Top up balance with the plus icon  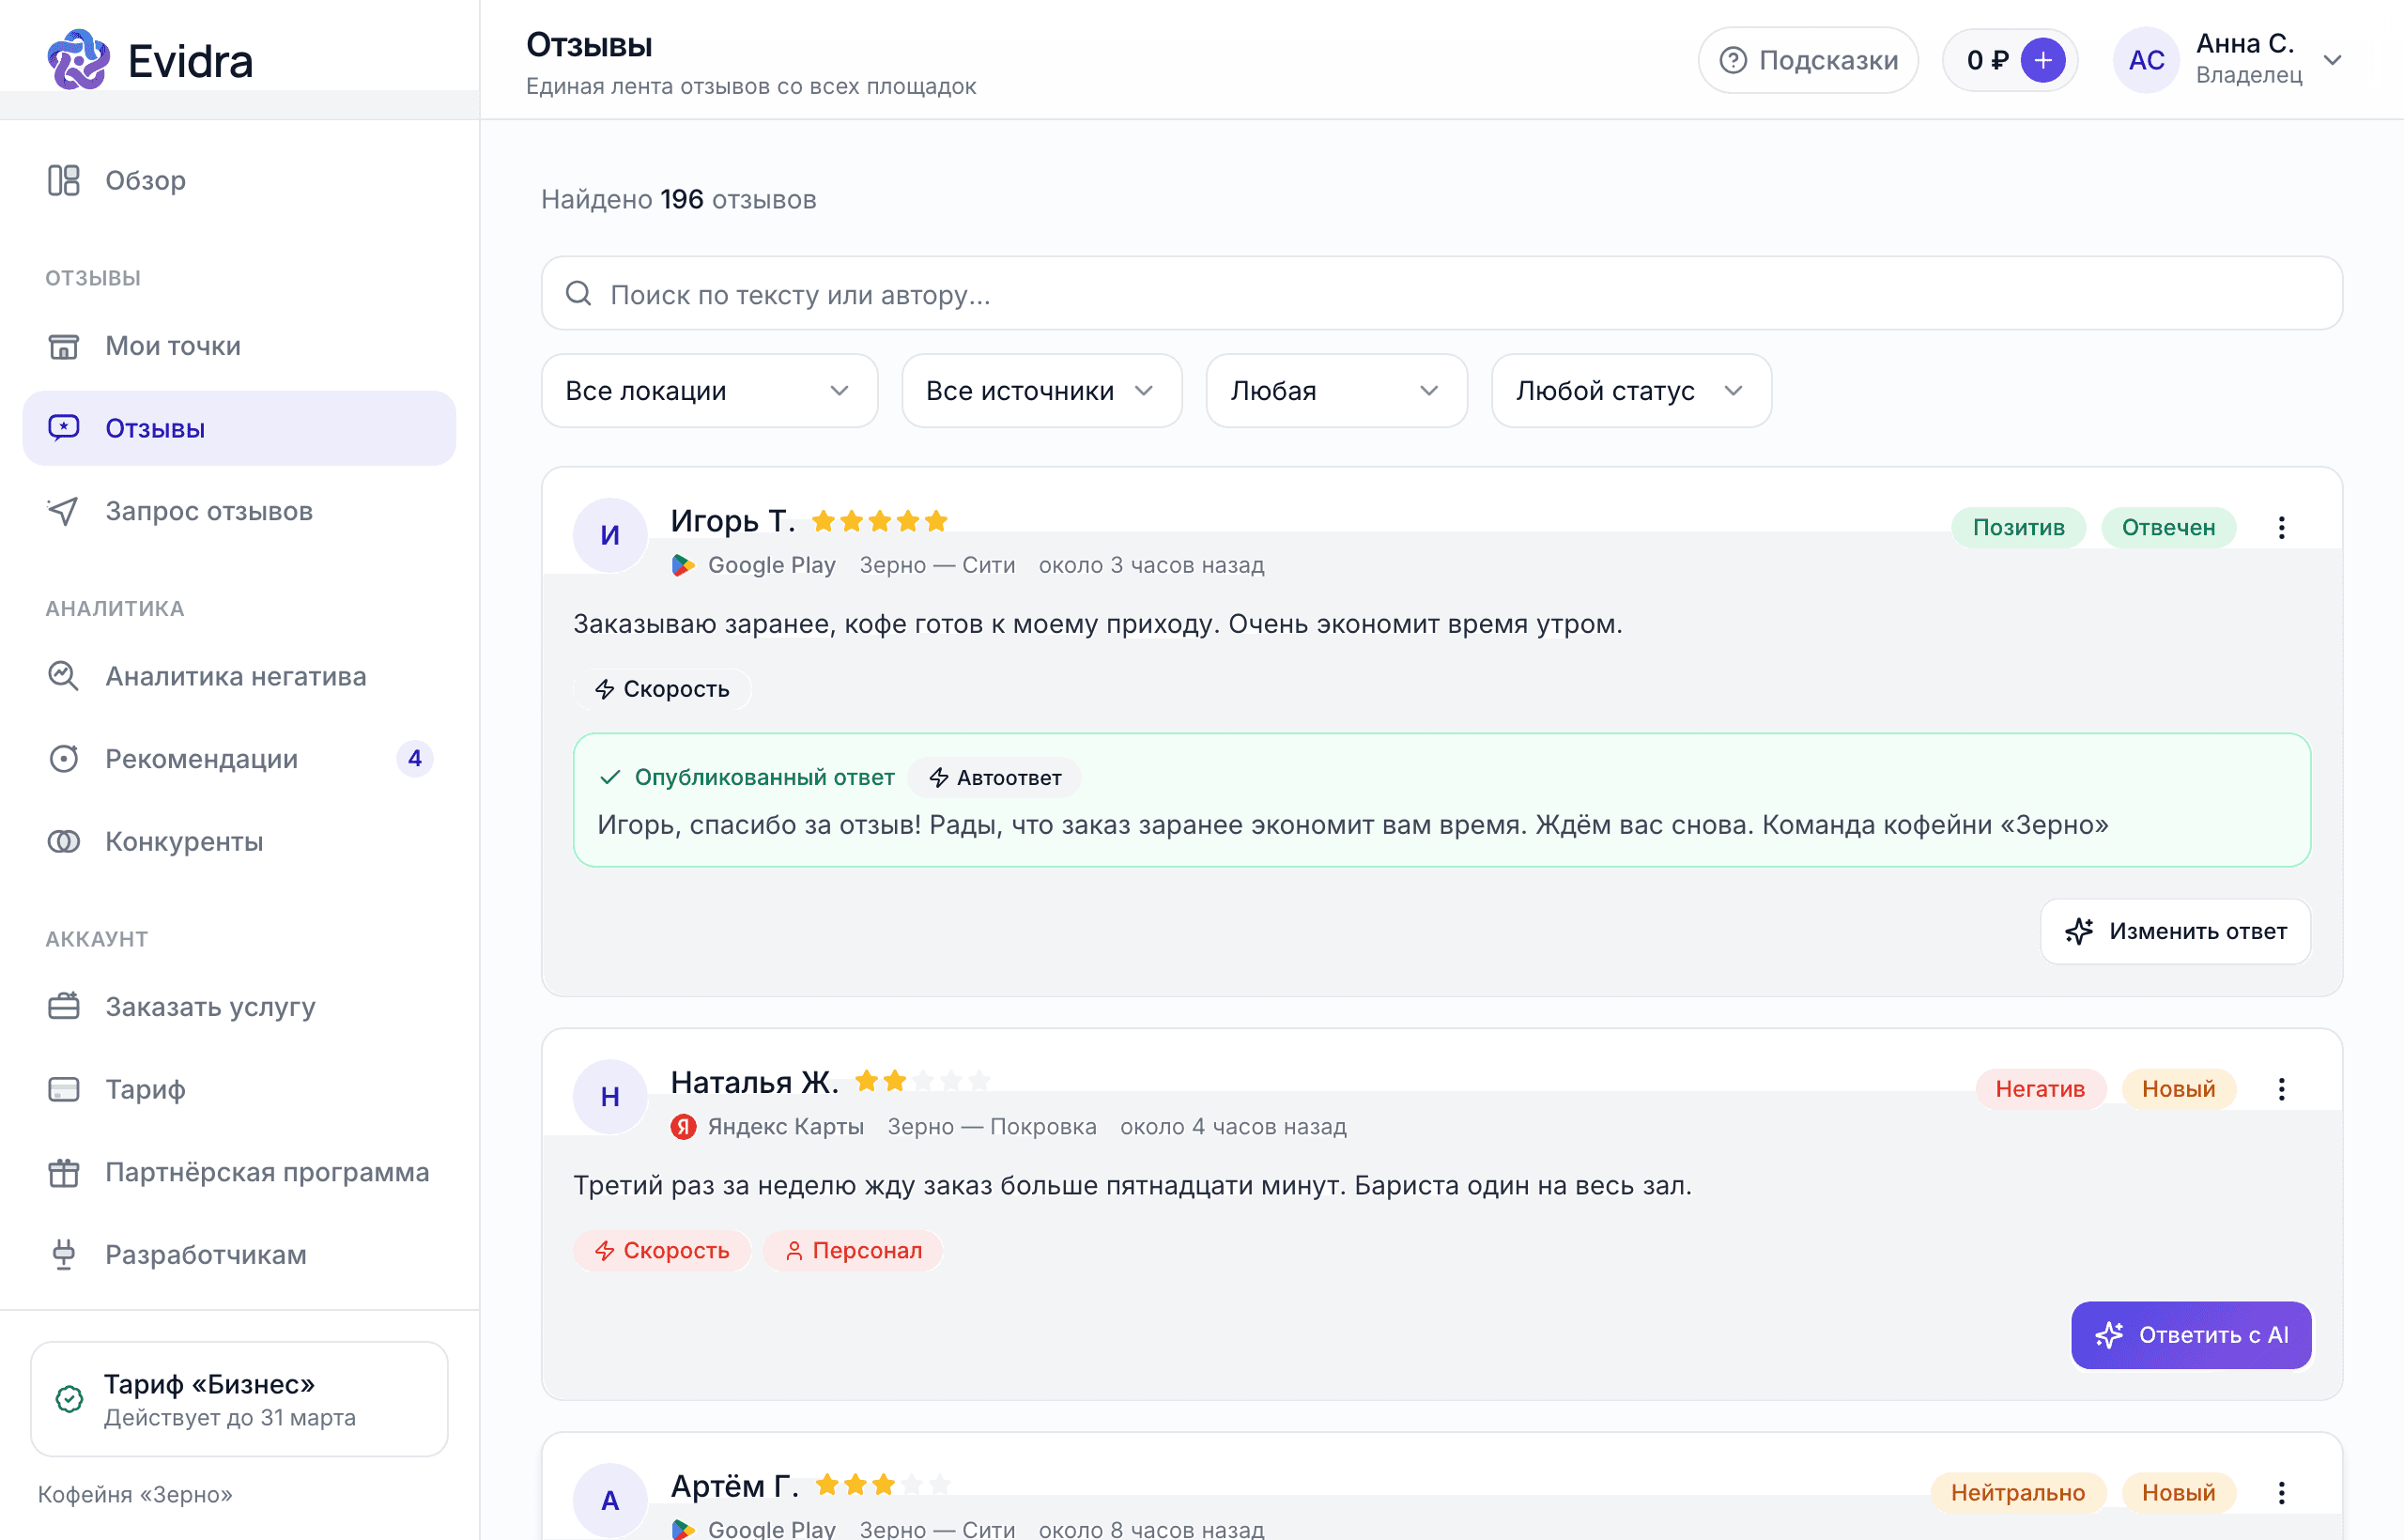(2043, 60)
